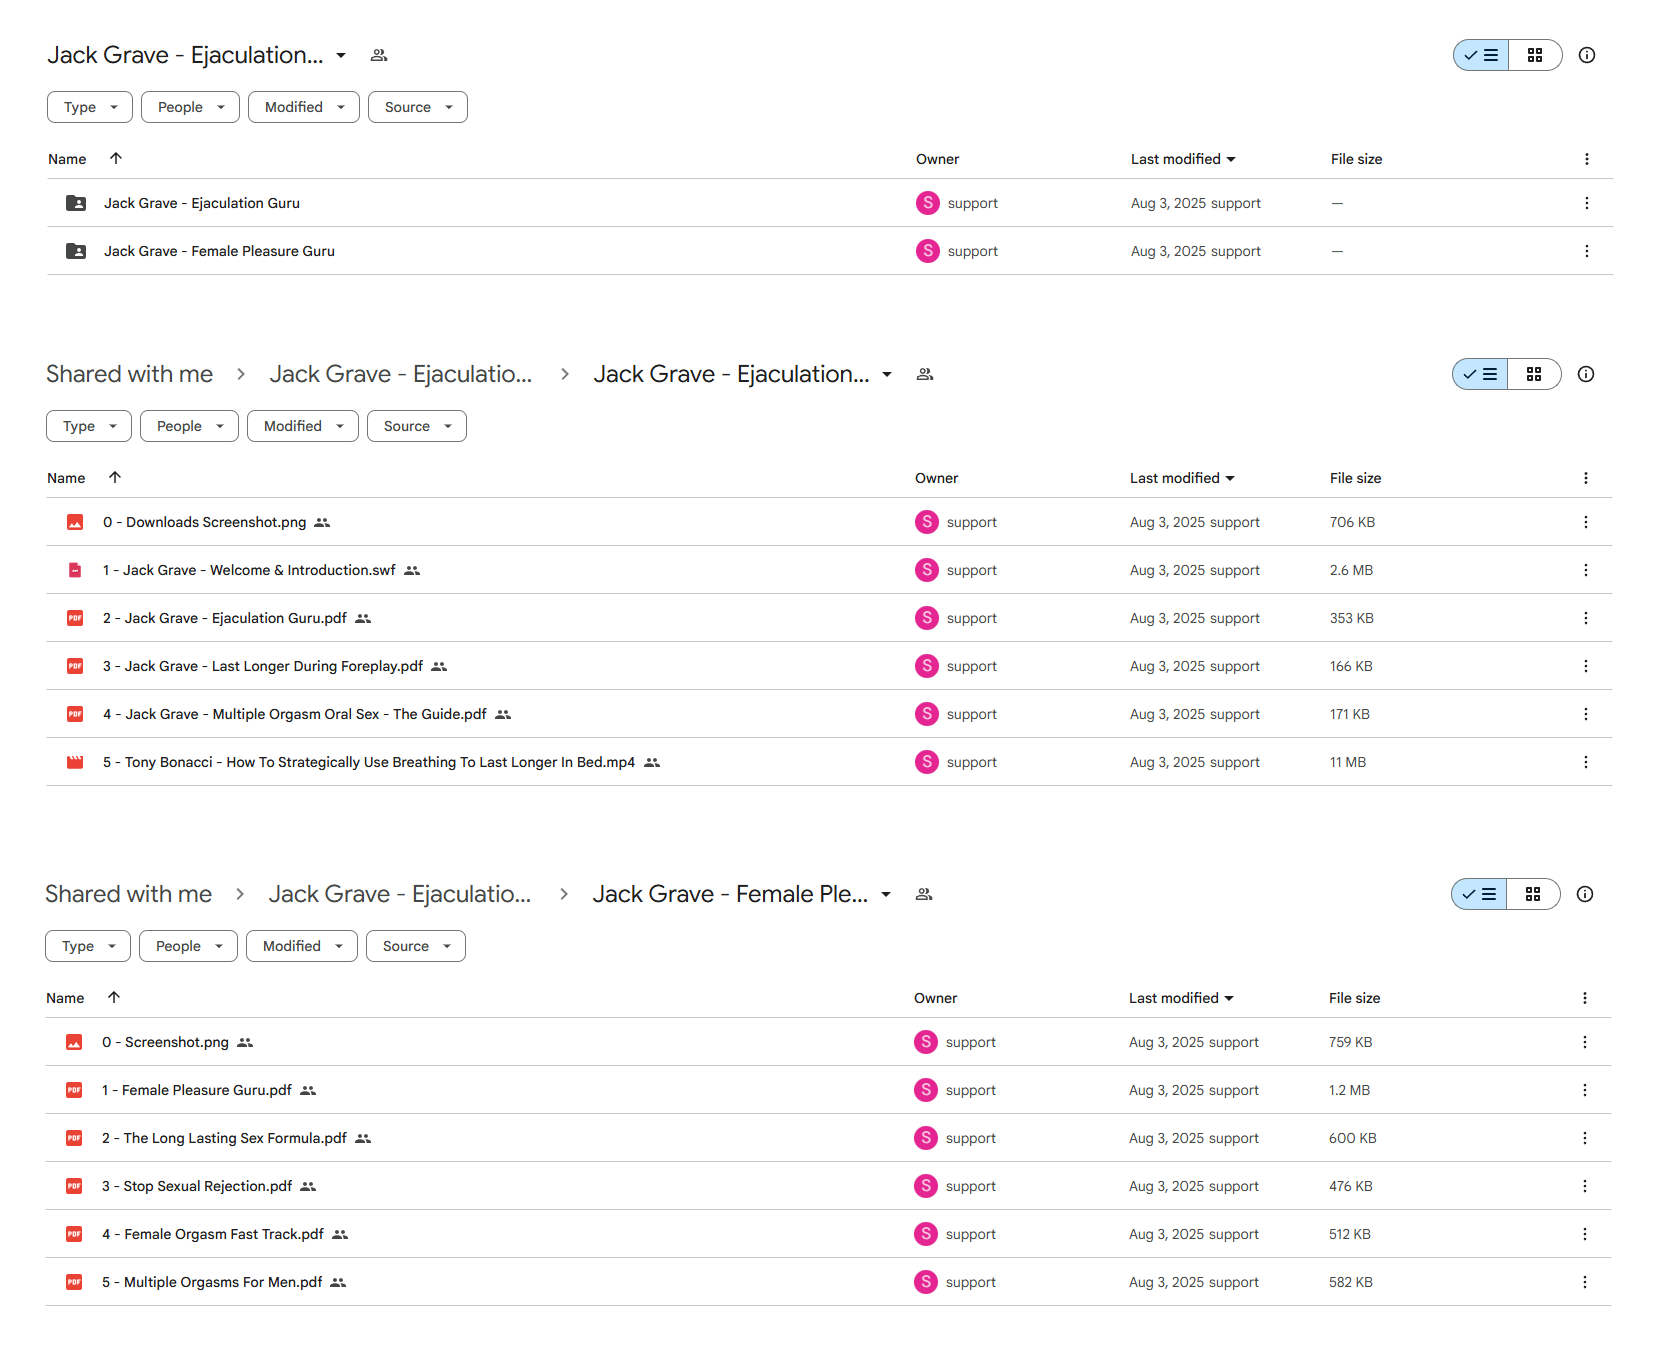The image size is (1680, 1368).
Task: Click the shared people icon beside the top folder title
Action: pos(379,55)
